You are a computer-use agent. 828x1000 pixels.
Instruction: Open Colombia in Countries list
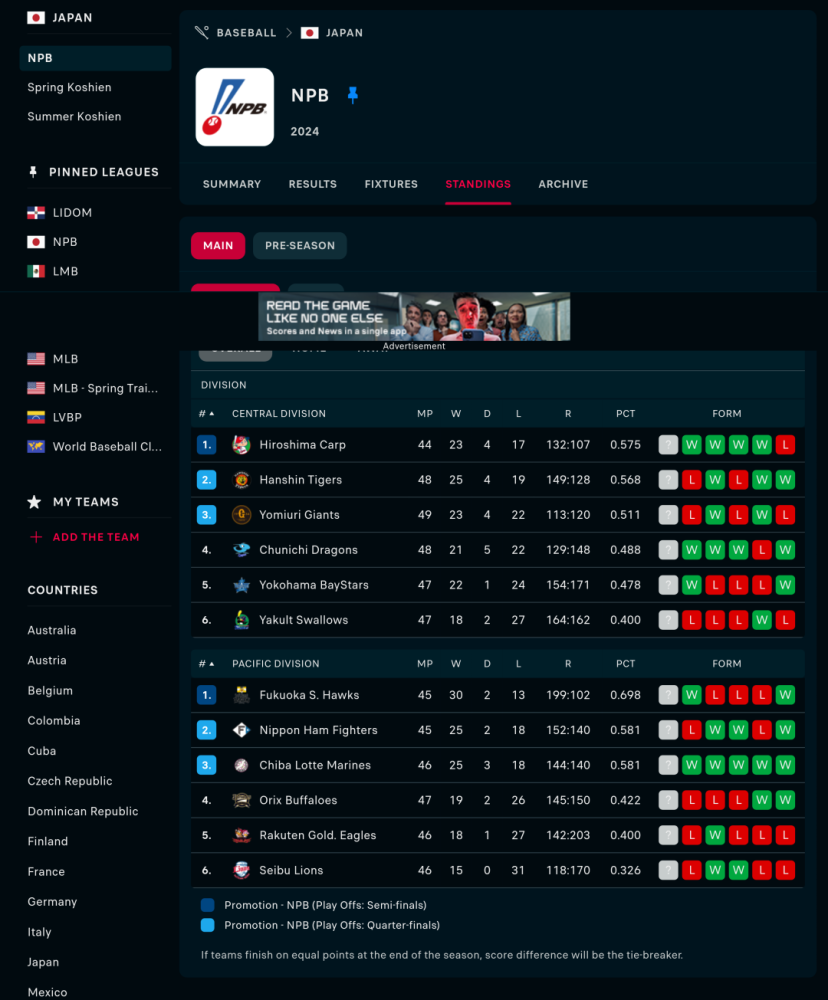pyautogui.click(x=54, y=721)
